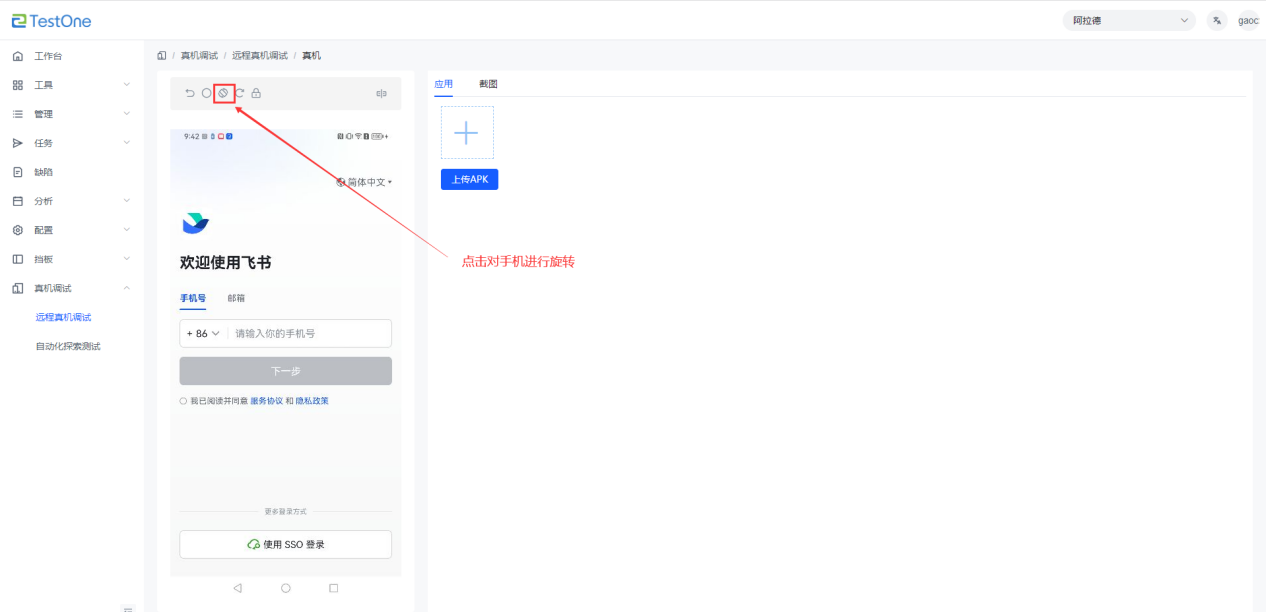Image resolution: width=1266 pixels, height=612 pixels.
Task: Click the refresh icon in device toolbar
Action: point(240,93)
